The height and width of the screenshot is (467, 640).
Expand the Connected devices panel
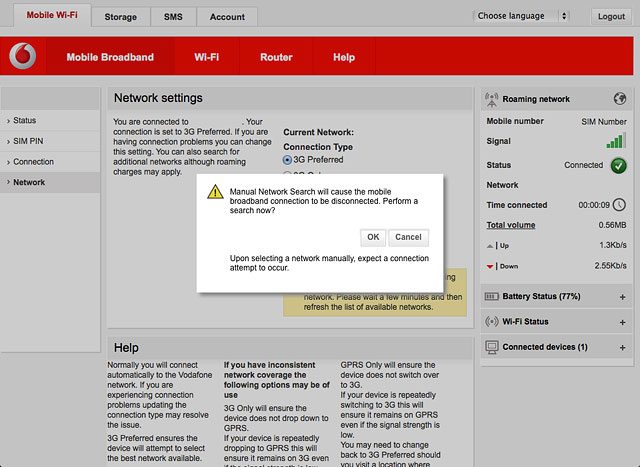pyautogui.click(x=622, y=347)
